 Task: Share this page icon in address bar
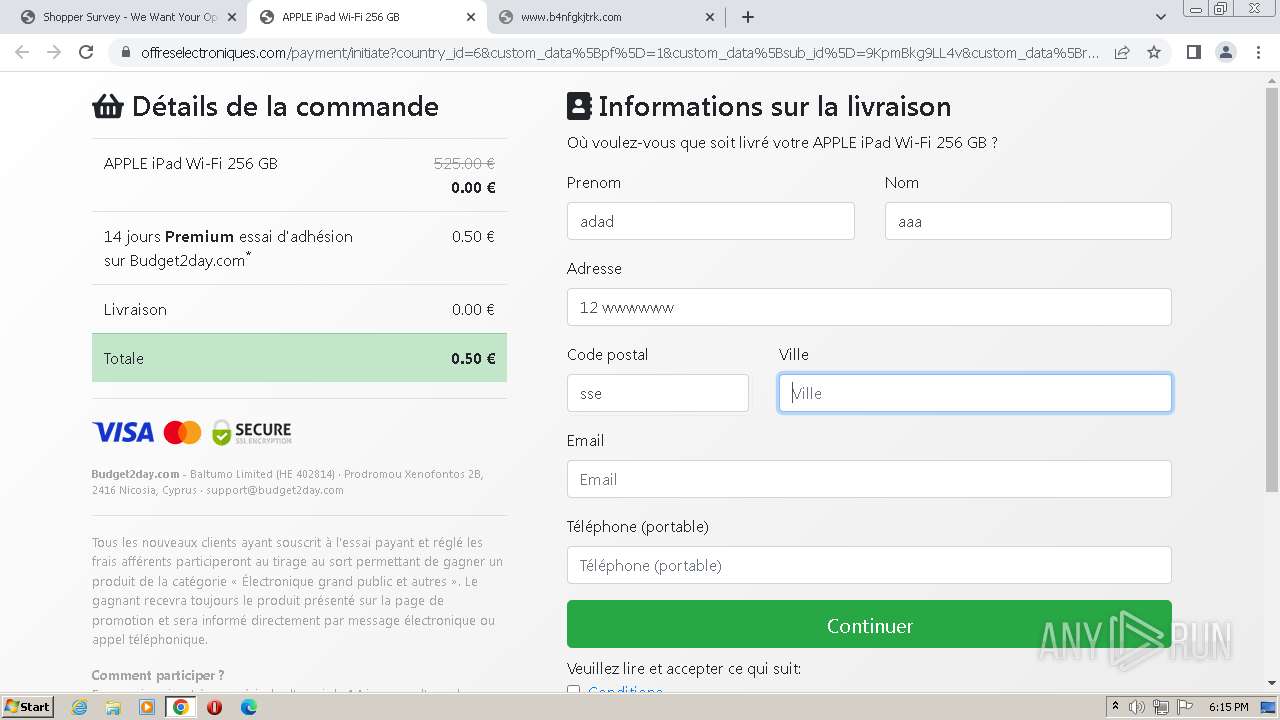[x=1122, y=52]
